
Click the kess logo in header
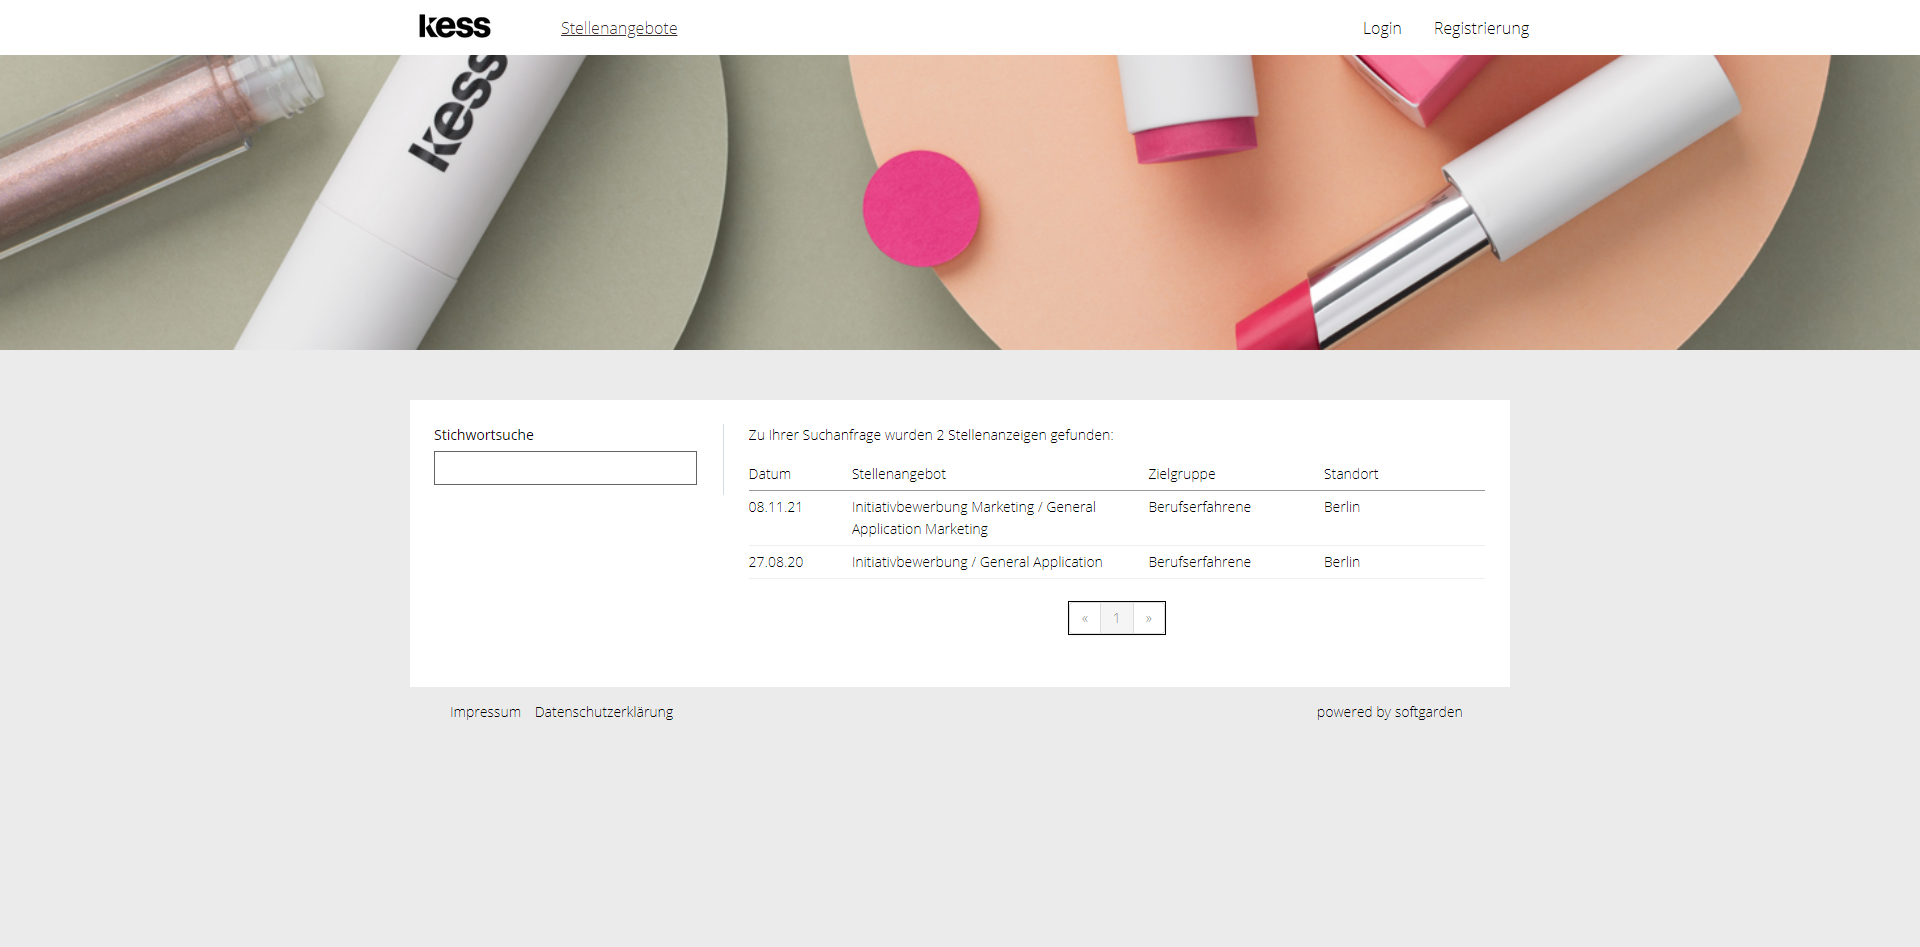click(x=454, y=27)
